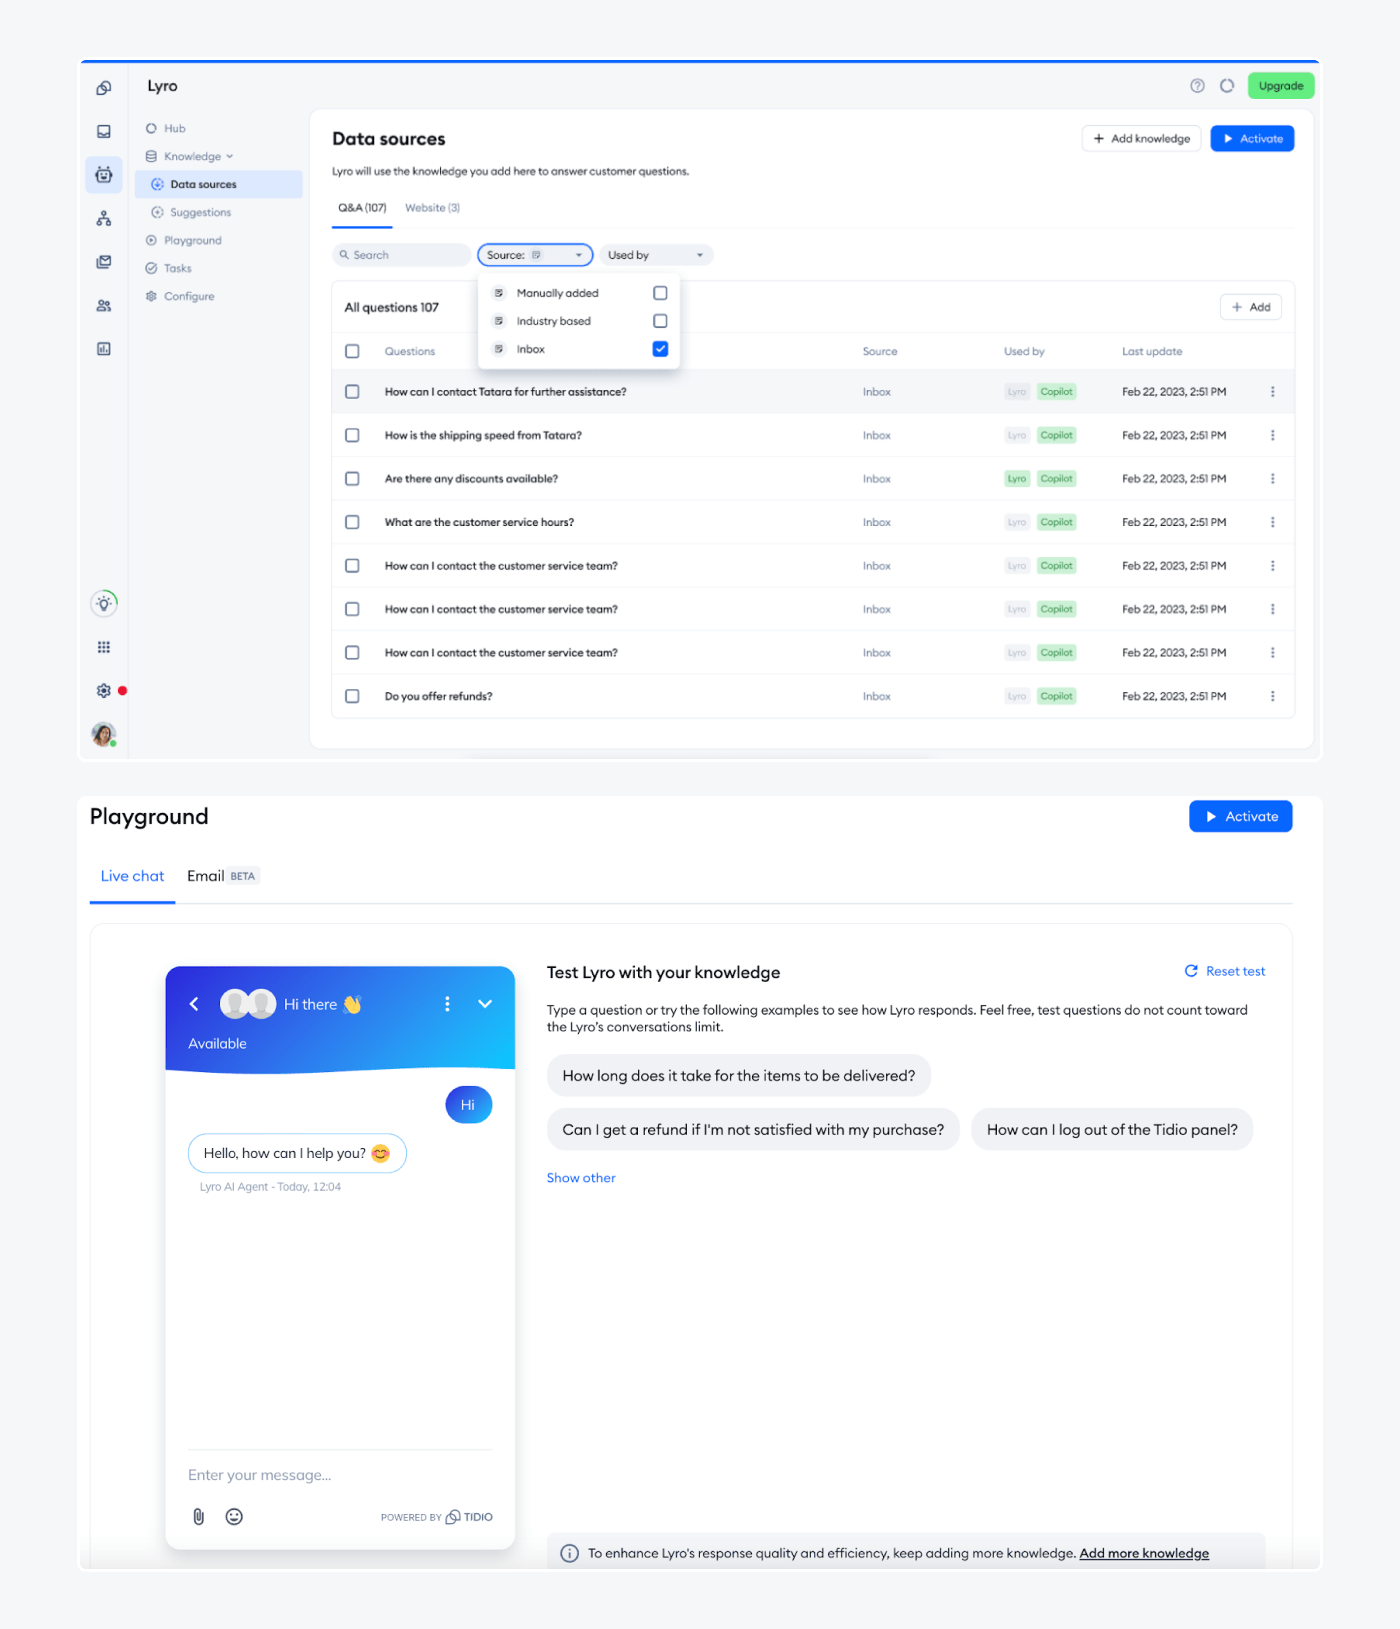Image resolution: width=1400 pixels, height=1629 pixels.
Task: Open row menu for 'What are the customer service hours?'
Action: click(x=1272, y=522)
